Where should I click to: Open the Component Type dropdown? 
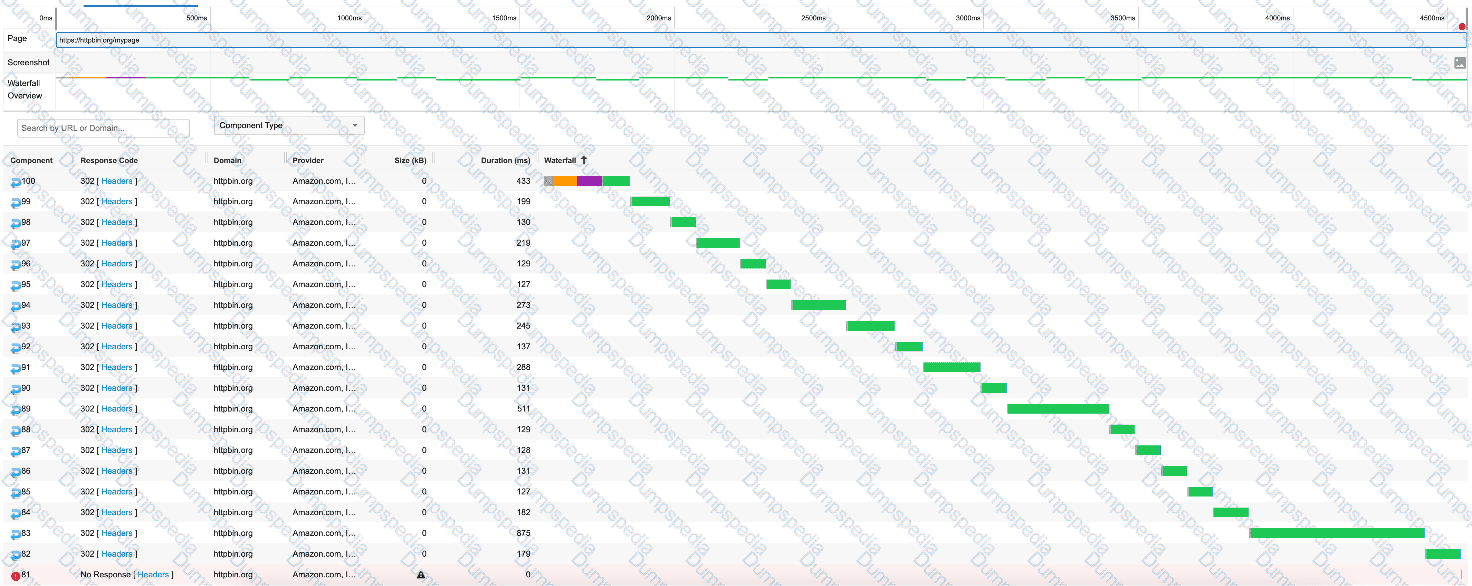[x=290, y=126]
